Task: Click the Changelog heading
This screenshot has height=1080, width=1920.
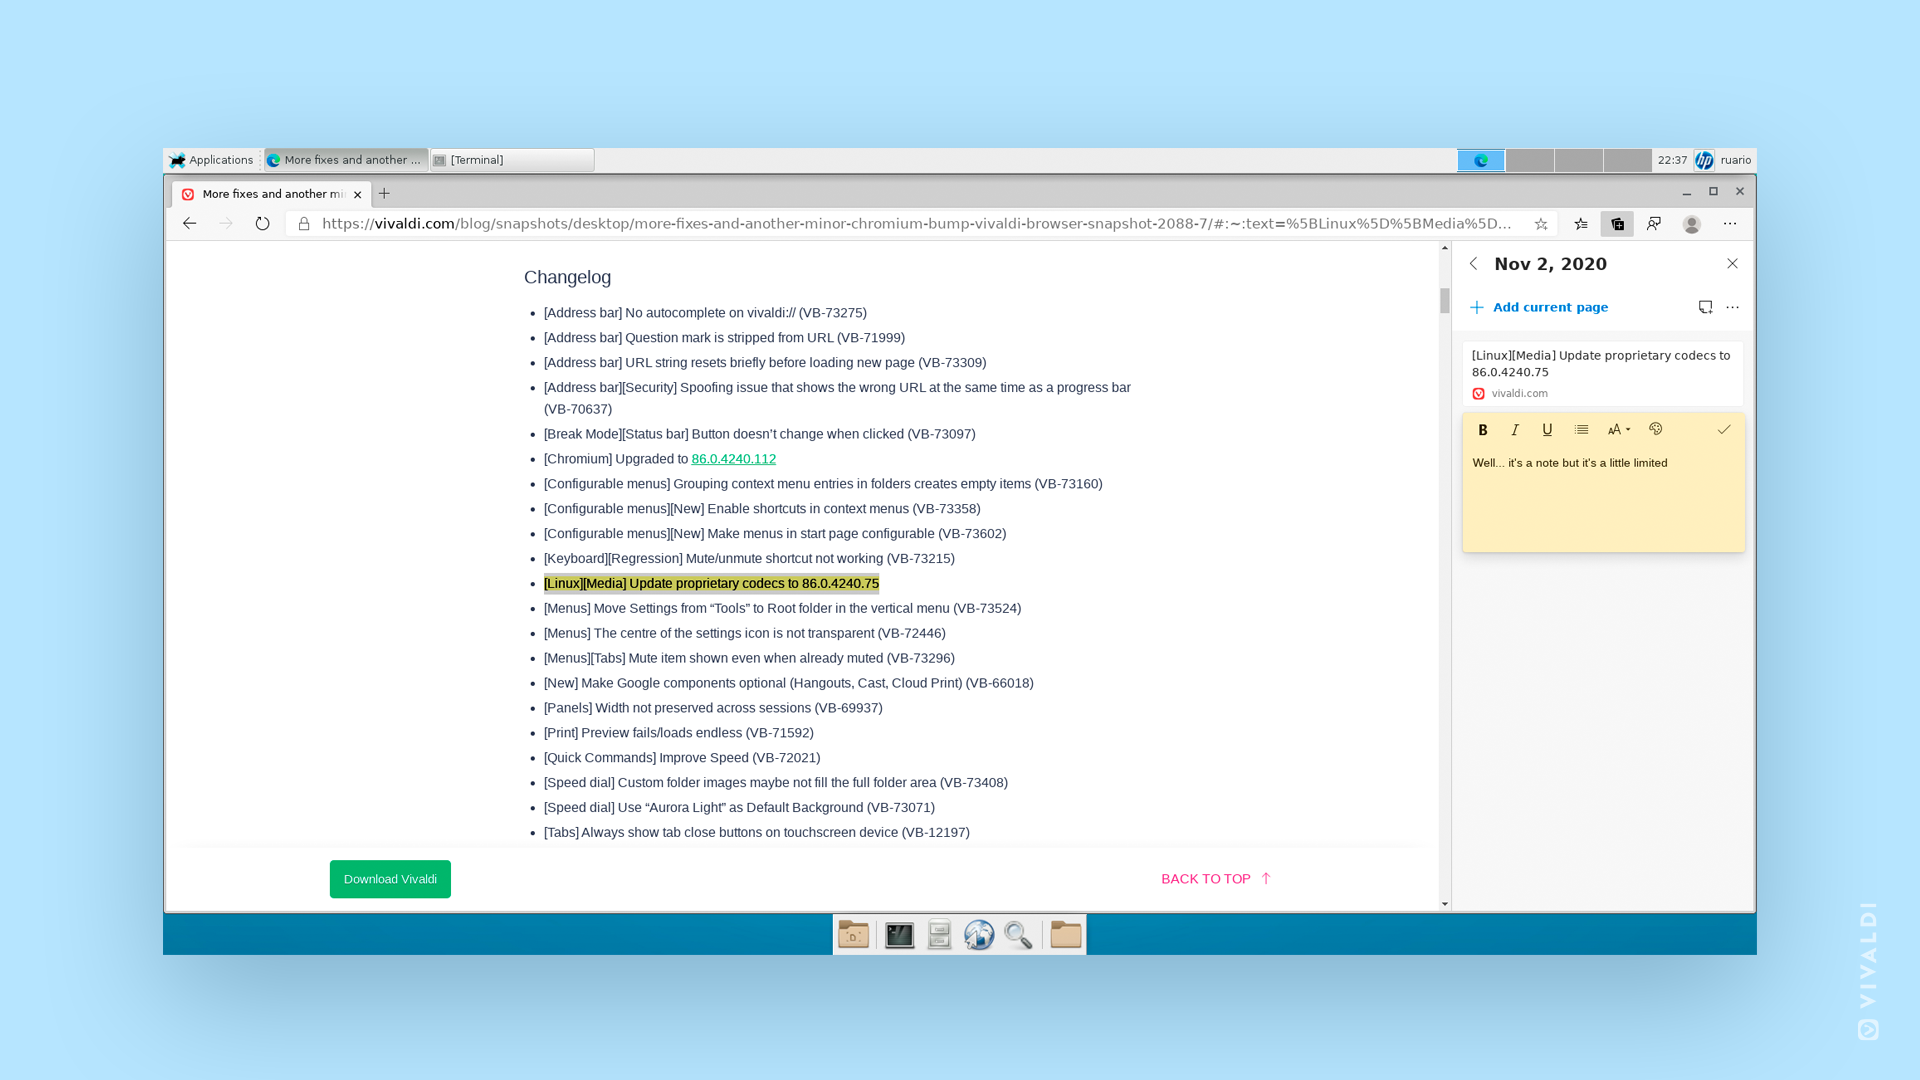Action: (x=567, y=277)
